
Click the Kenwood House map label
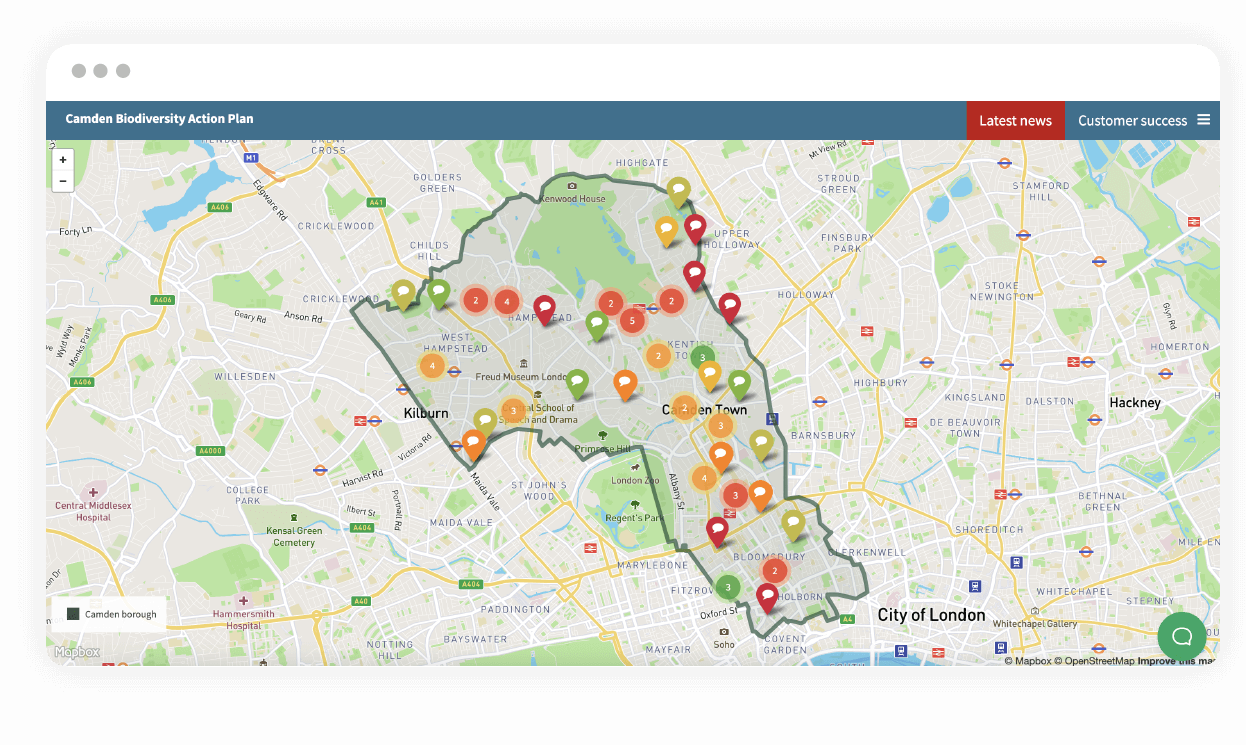(x=573, y=199)
